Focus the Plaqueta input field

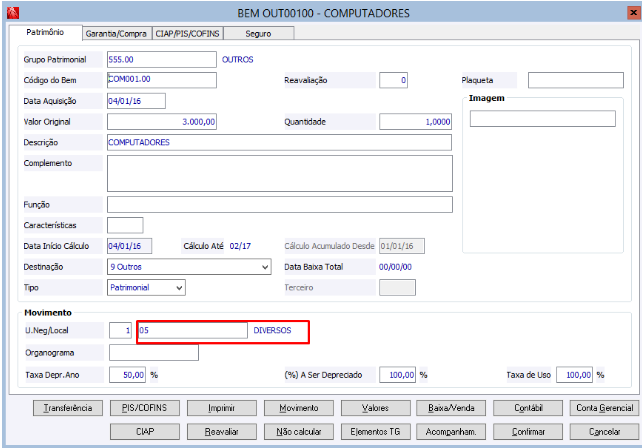pyautogui.click(x=576, y=80)
